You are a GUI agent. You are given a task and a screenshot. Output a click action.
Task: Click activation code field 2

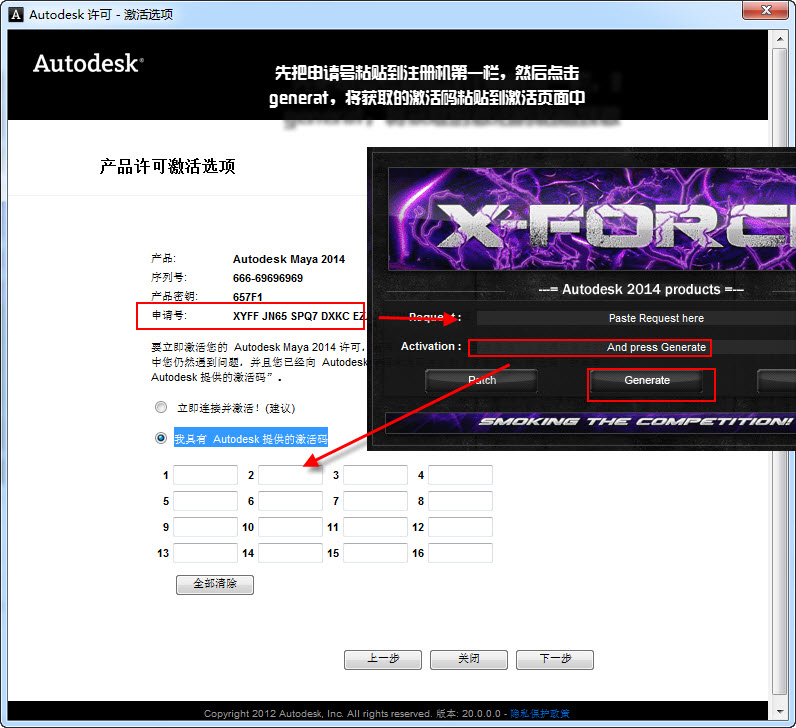[x=290, y=475]
